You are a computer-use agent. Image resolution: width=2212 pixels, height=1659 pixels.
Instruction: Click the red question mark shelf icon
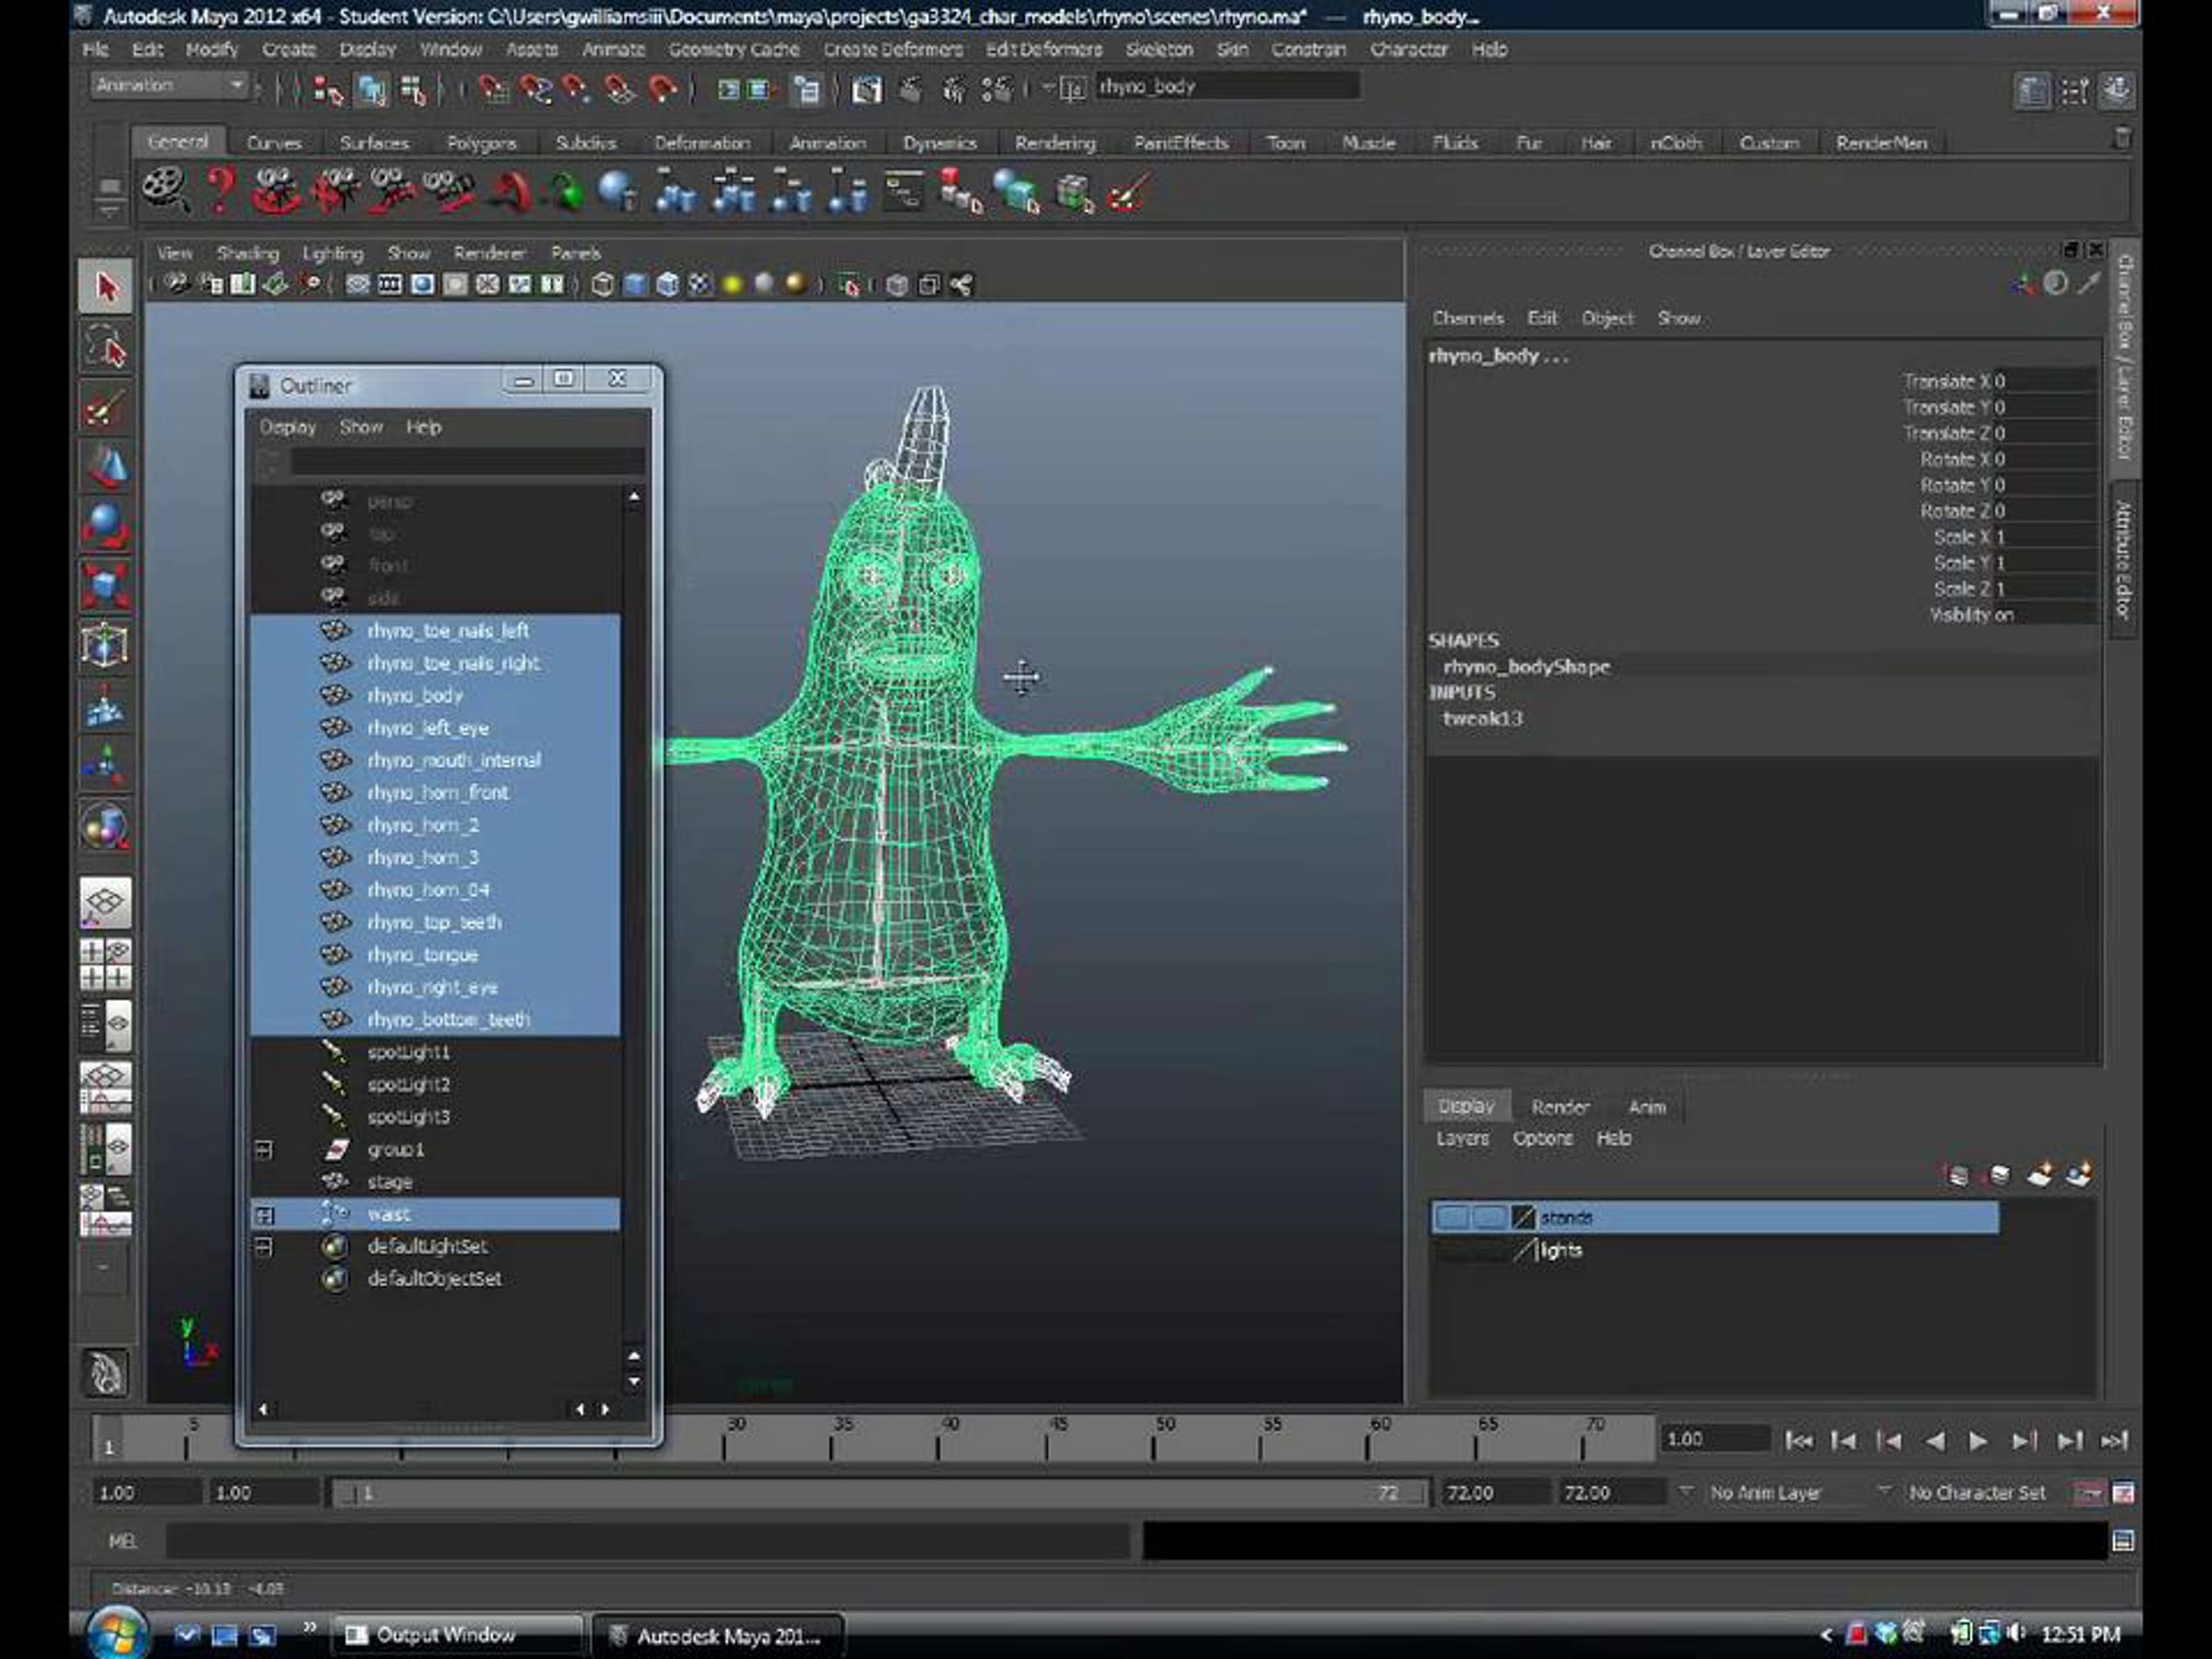(220, 190)
